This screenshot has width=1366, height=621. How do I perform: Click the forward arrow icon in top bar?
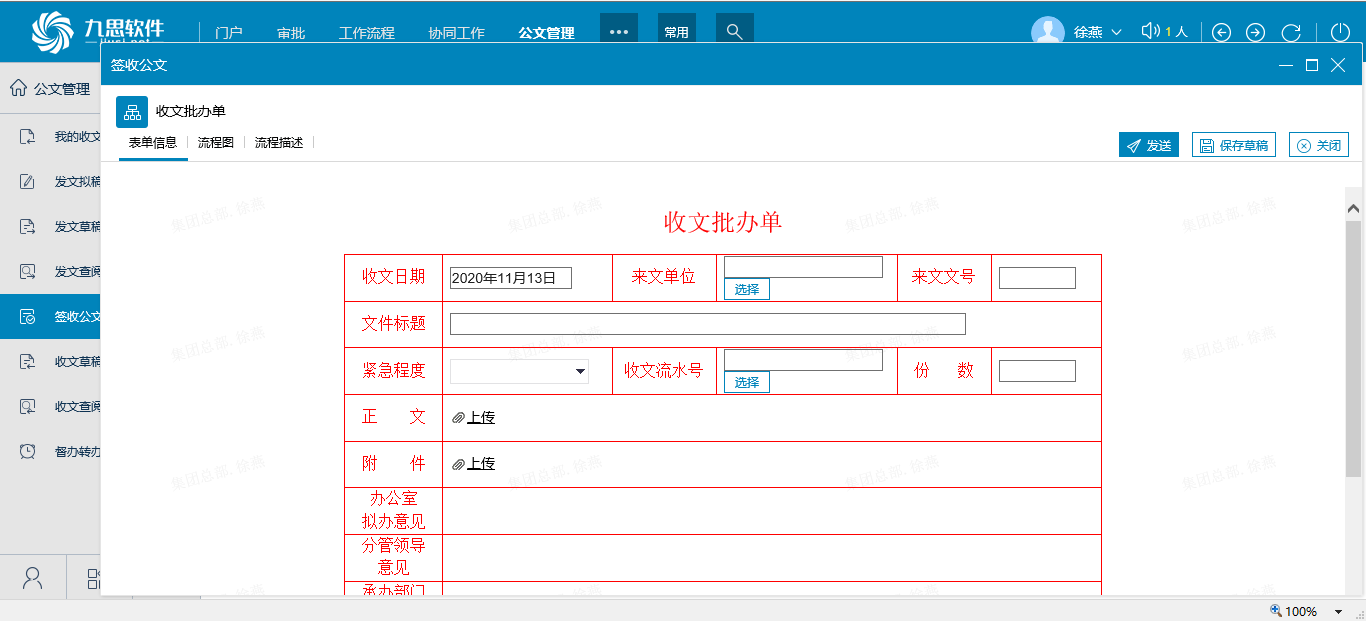click(x=1255, y=32)
